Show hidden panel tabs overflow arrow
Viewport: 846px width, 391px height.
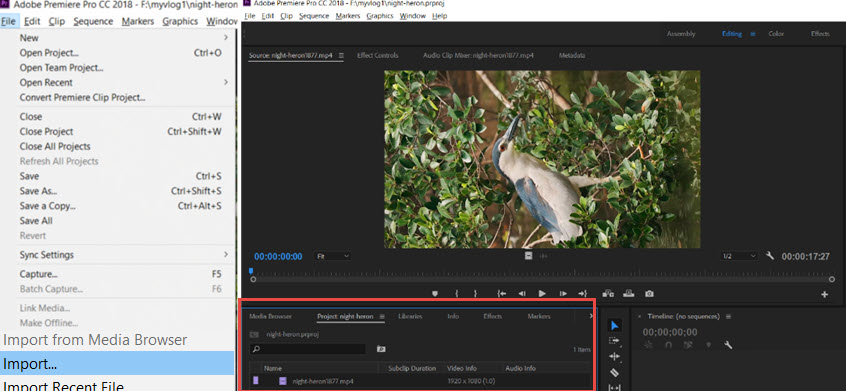pyautogui.click(x=590, y=317)
